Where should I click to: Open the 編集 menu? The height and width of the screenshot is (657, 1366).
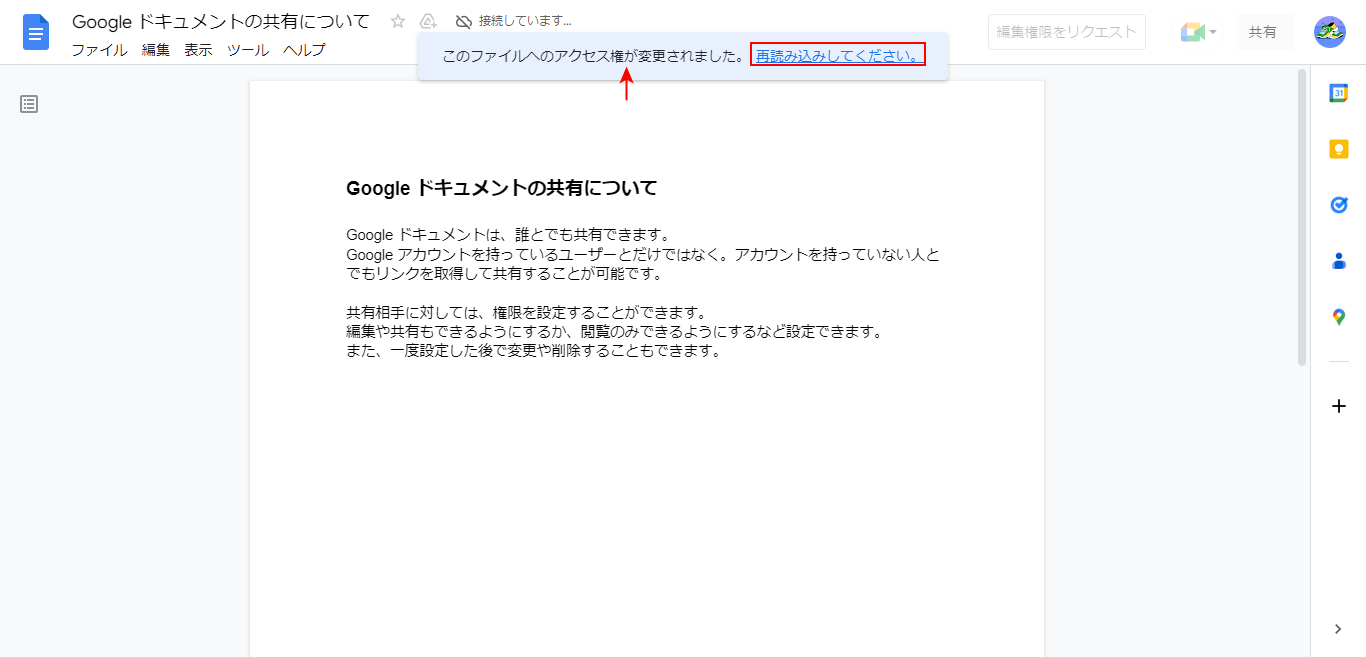tap(156, 50)
